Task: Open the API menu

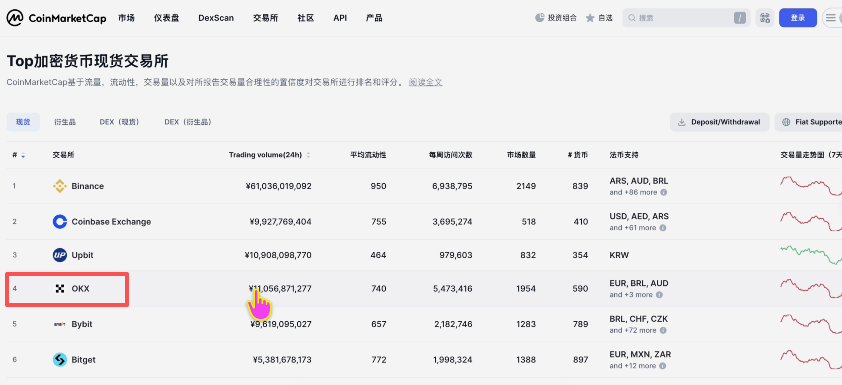Action: pos(340,18)
